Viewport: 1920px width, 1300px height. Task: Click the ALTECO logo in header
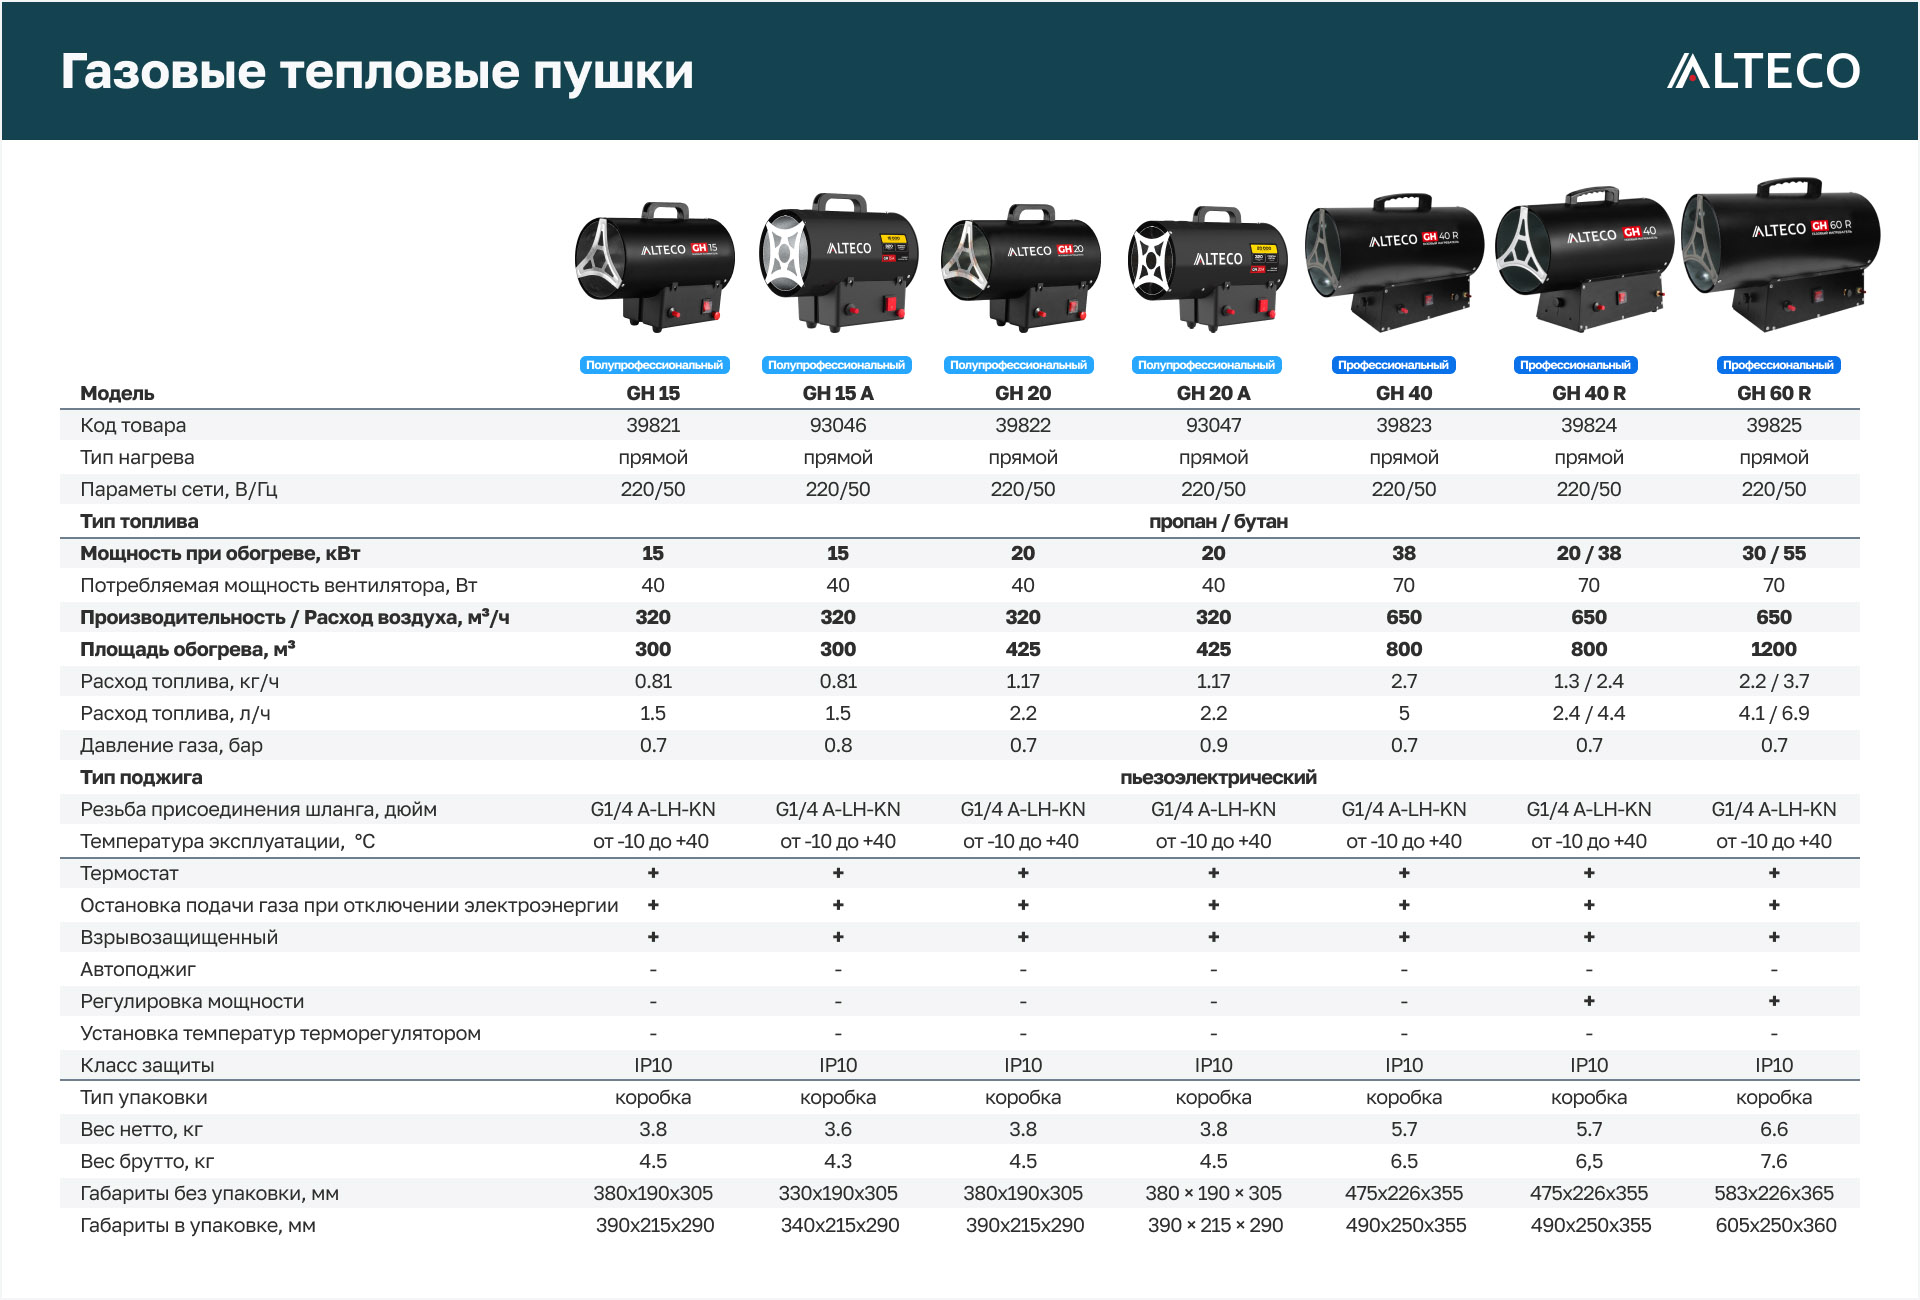coord(1763,71)
